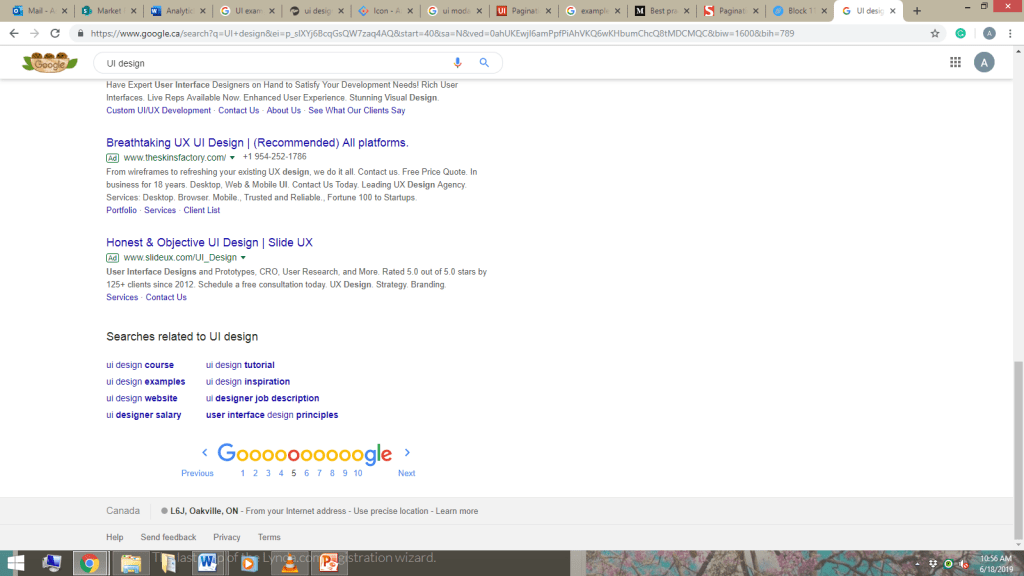Open VLC media player from taskbar

pyautogui.click(x=289, y=563)
